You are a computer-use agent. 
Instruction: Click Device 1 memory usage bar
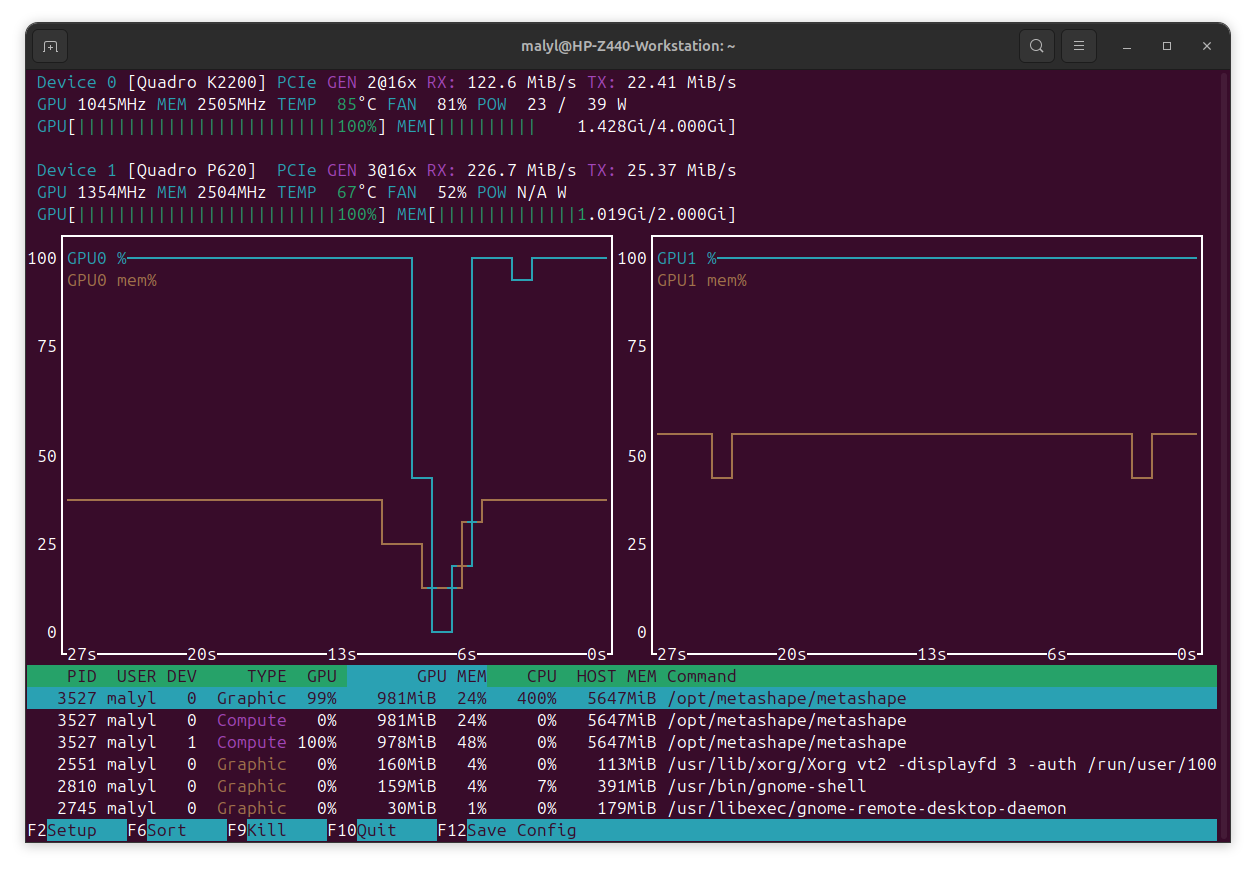567,214
